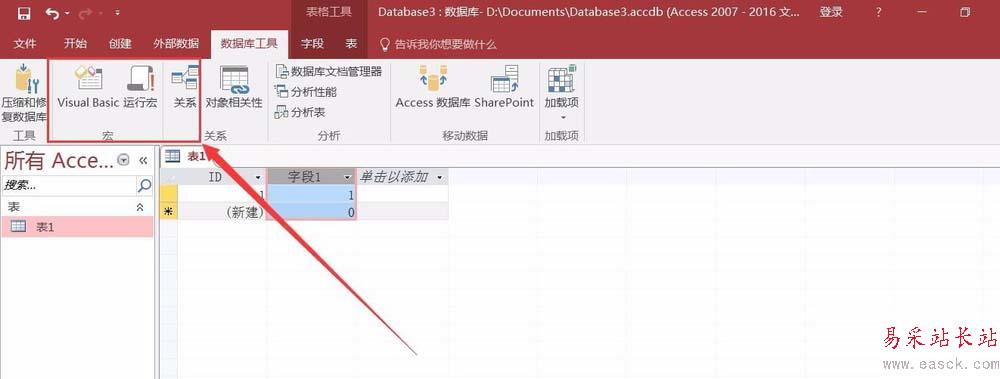
Task: Select the new record asterisk row selector
Action: point(169,212)
